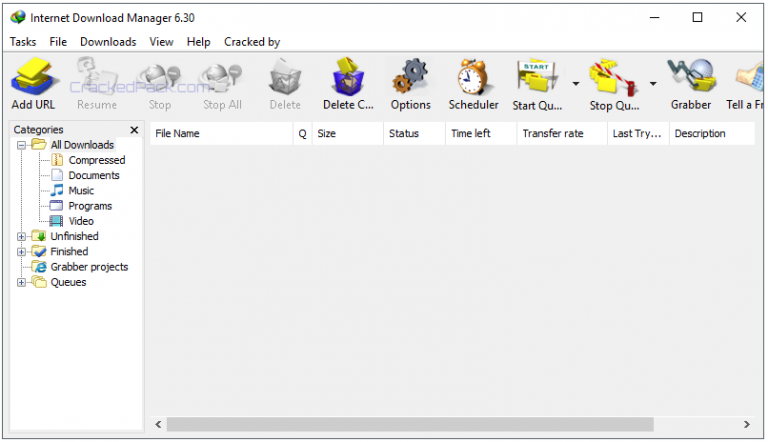Image resolution: width=768 pixels, height=442 pixels.
Task: Click the Add URL toolbar icon
Action: click(x=33, y=76)
